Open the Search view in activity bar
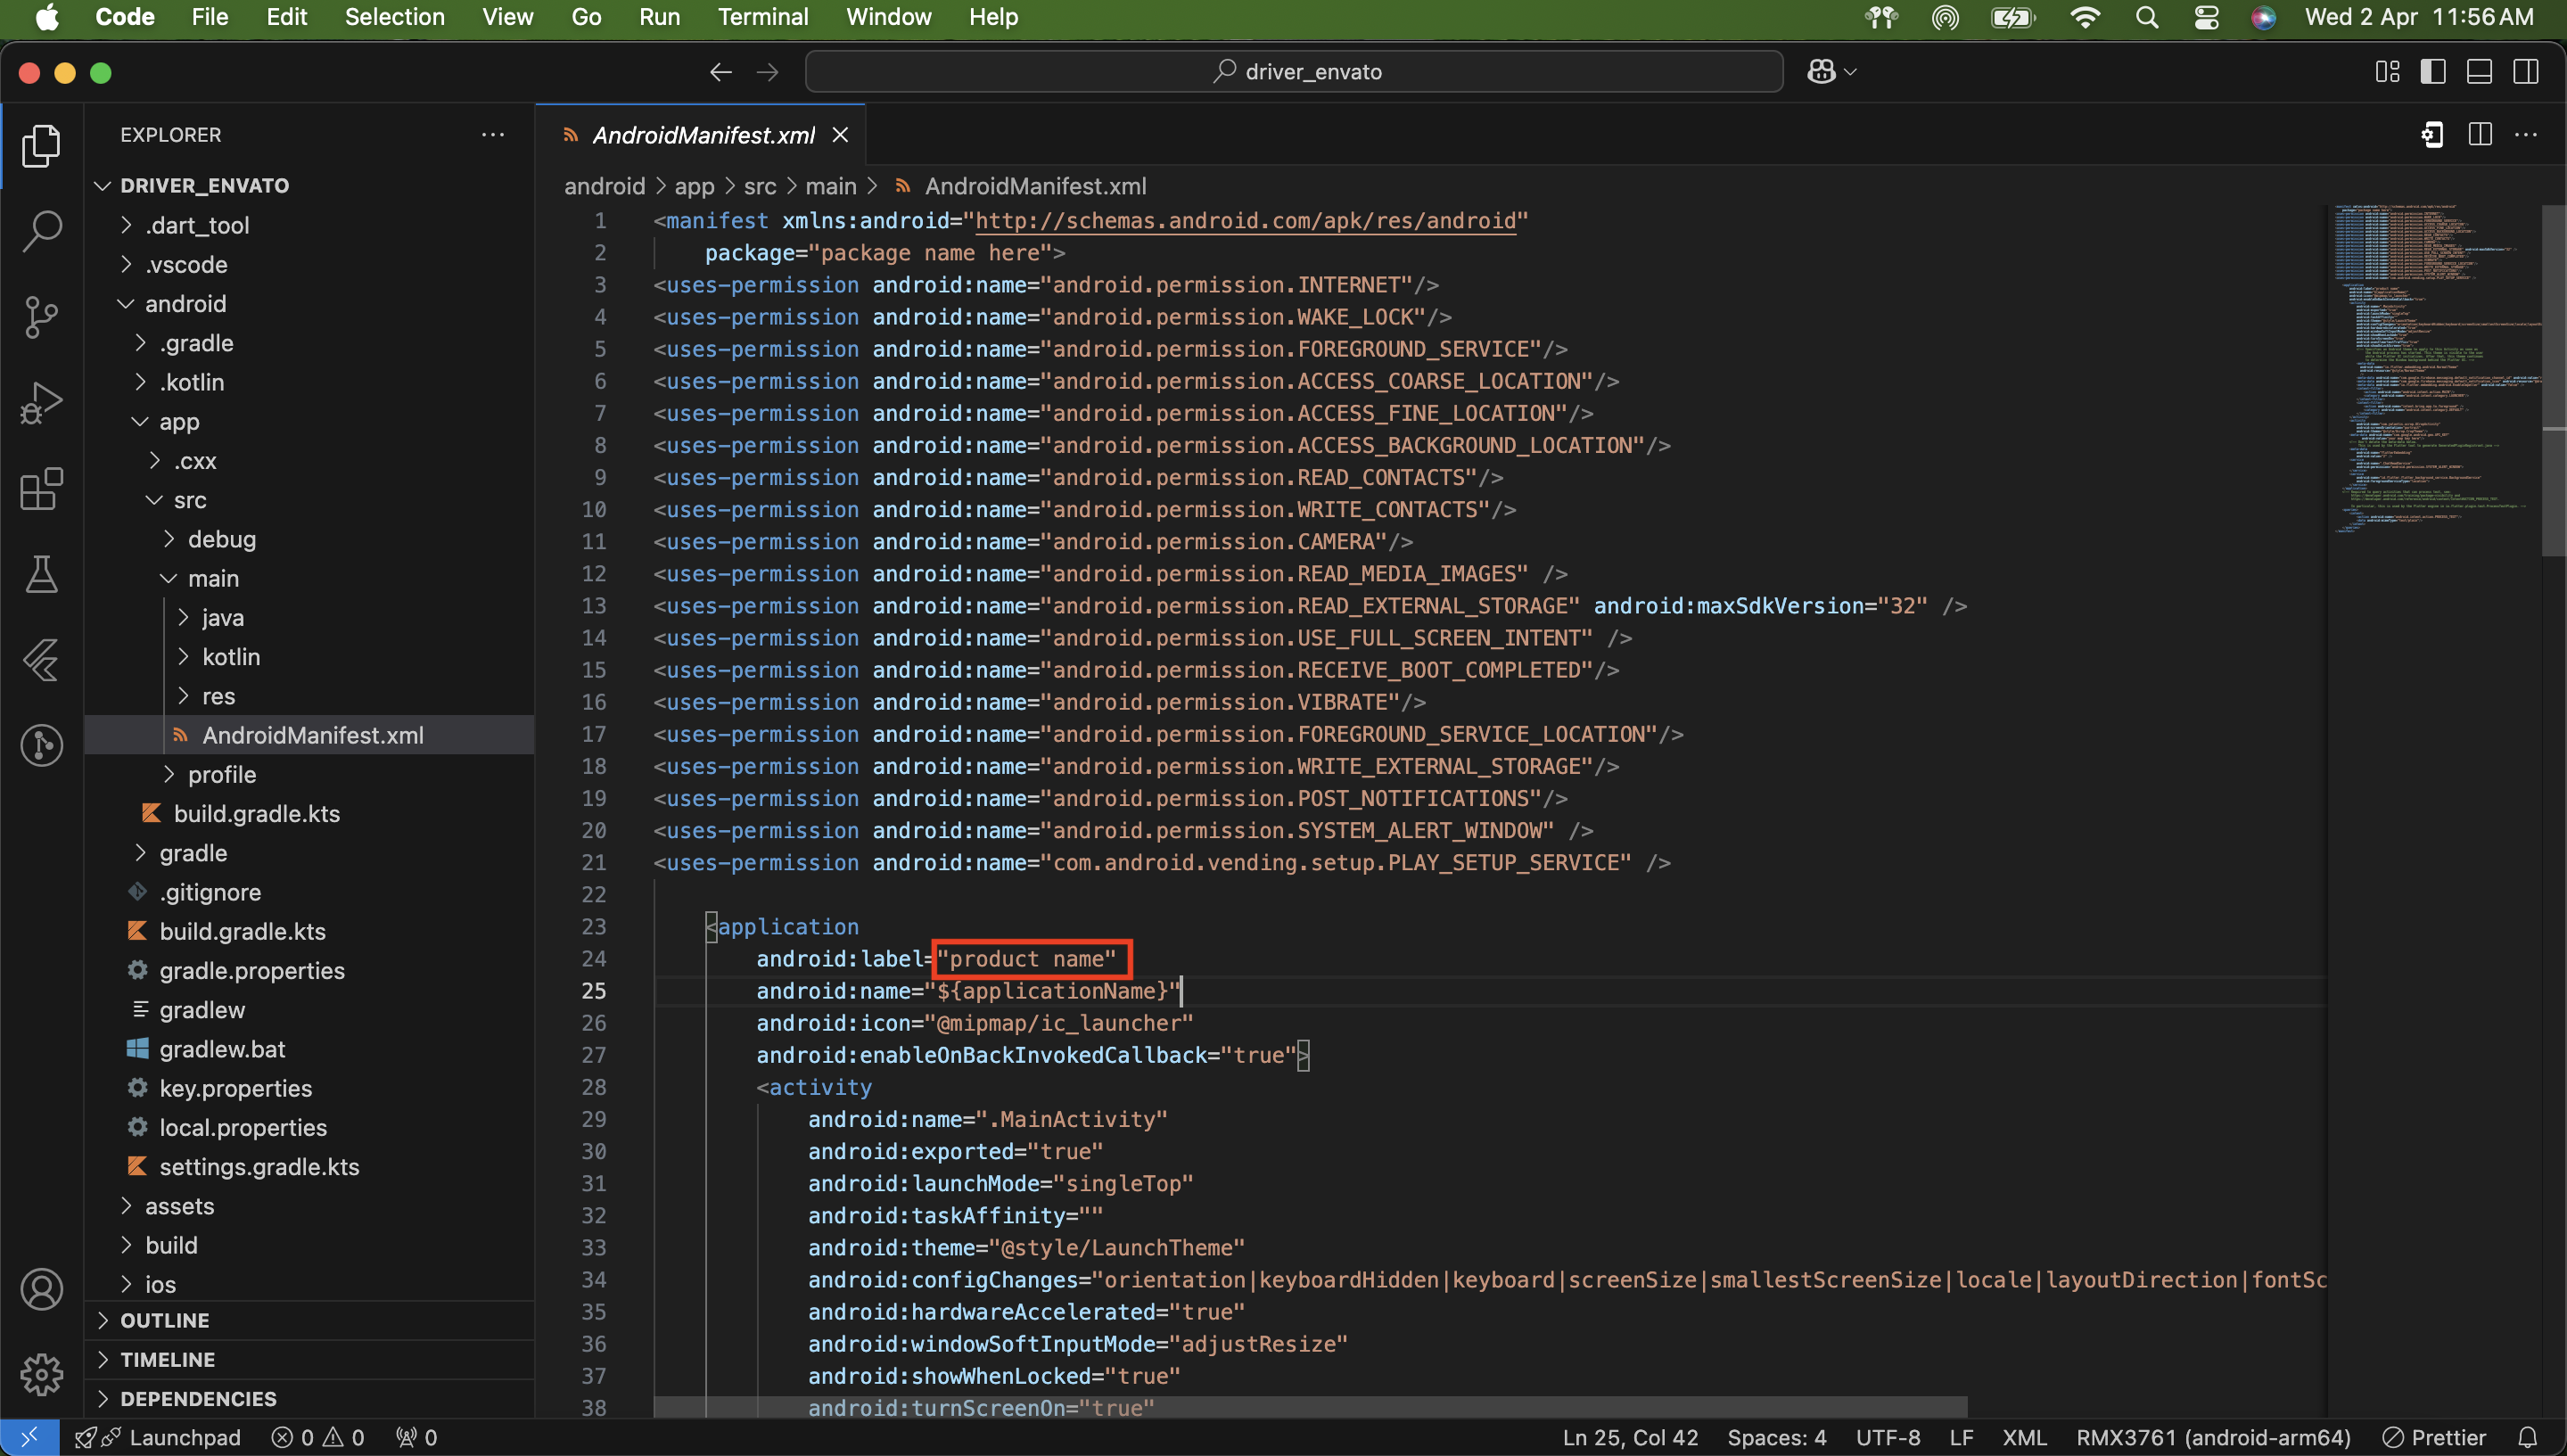This screenshot has height=1456, width=2567. click(41, 231)
